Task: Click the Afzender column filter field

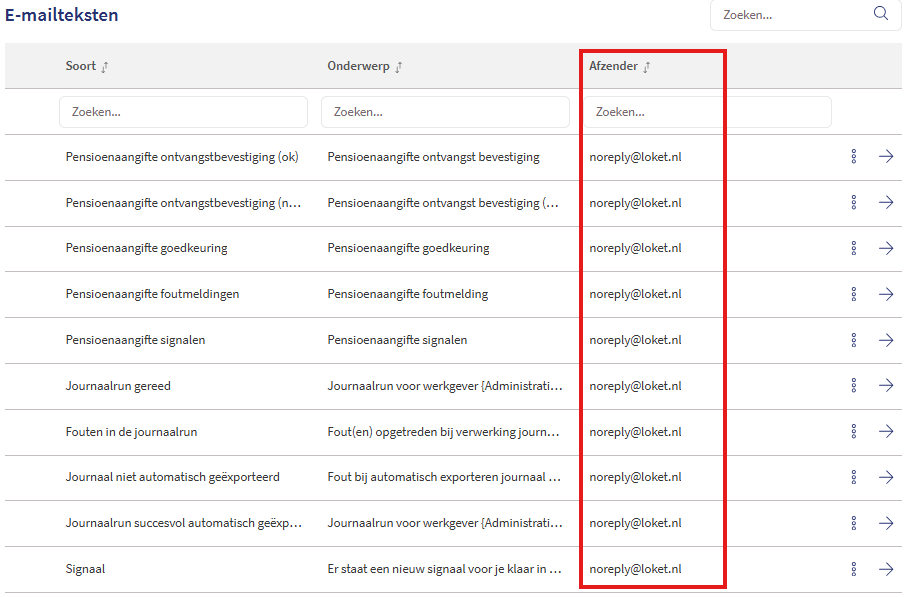Action: (x=707, y=112)
